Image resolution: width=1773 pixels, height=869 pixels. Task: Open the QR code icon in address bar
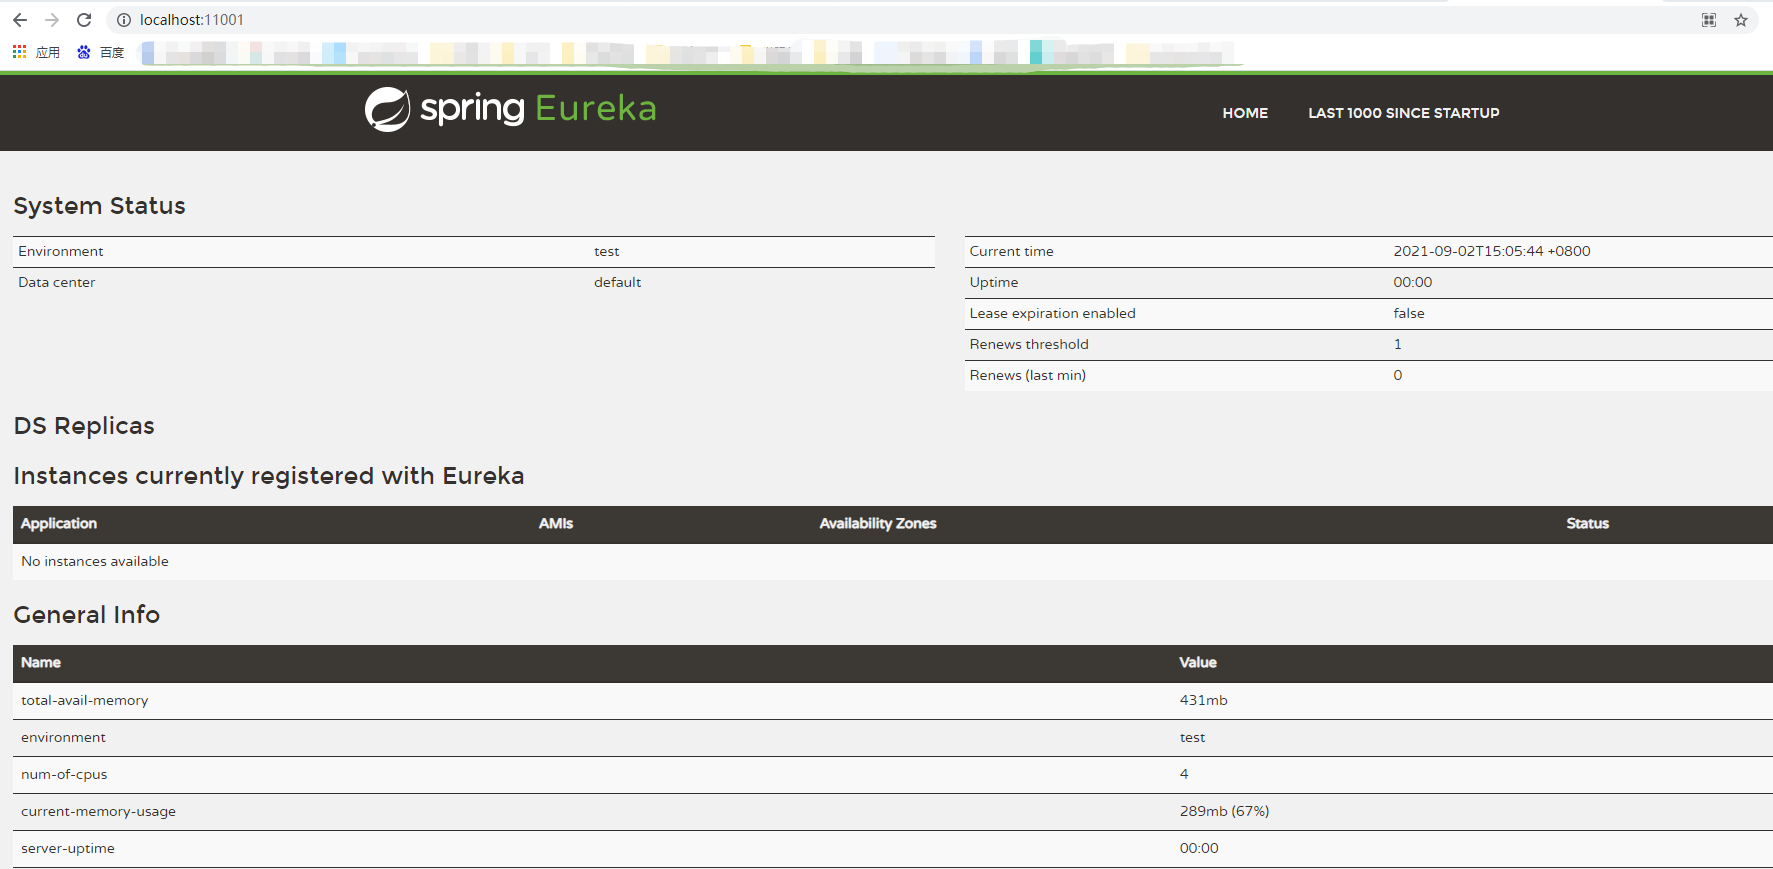tap(1709, 20)
